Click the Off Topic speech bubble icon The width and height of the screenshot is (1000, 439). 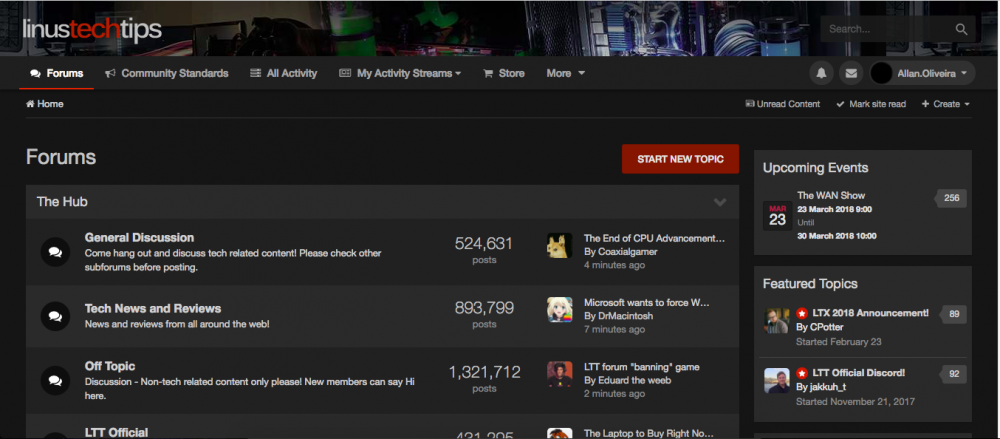pyautogui.click(x=55, y=380)
